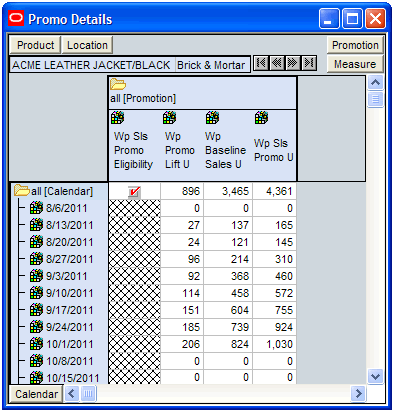Select the Wp Sls Promo U column header

point(273,150)
